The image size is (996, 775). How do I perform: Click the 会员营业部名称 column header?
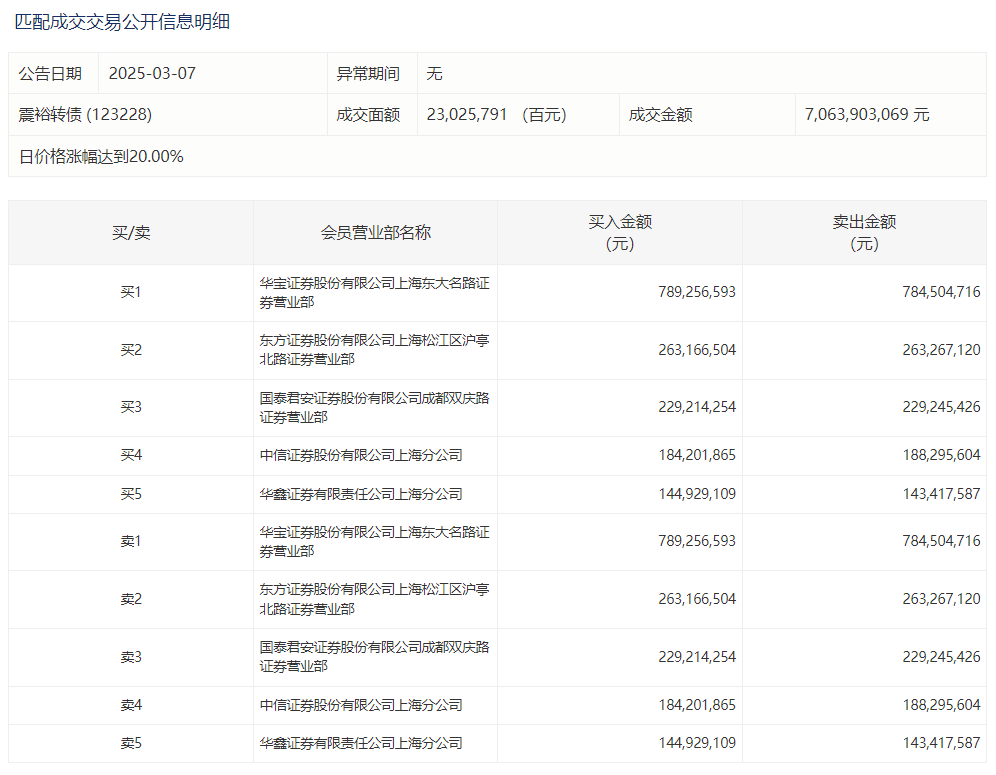pyautogui.click(x=375, y=233)
